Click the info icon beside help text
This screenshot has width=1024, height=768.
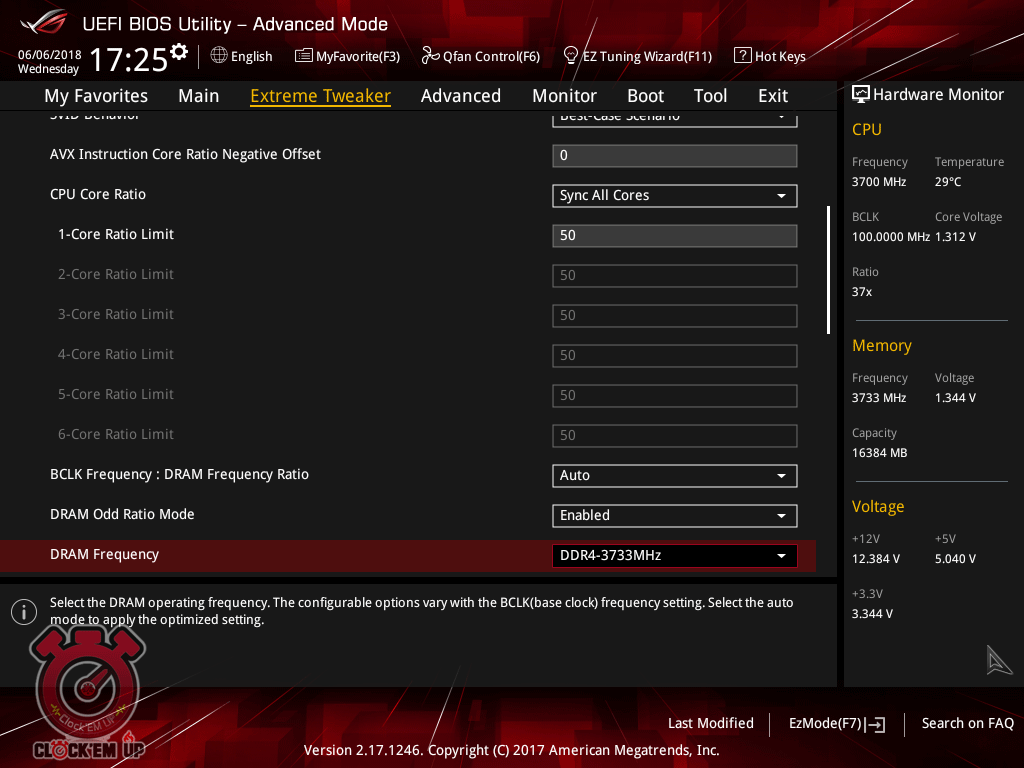(x=24, y=612)
